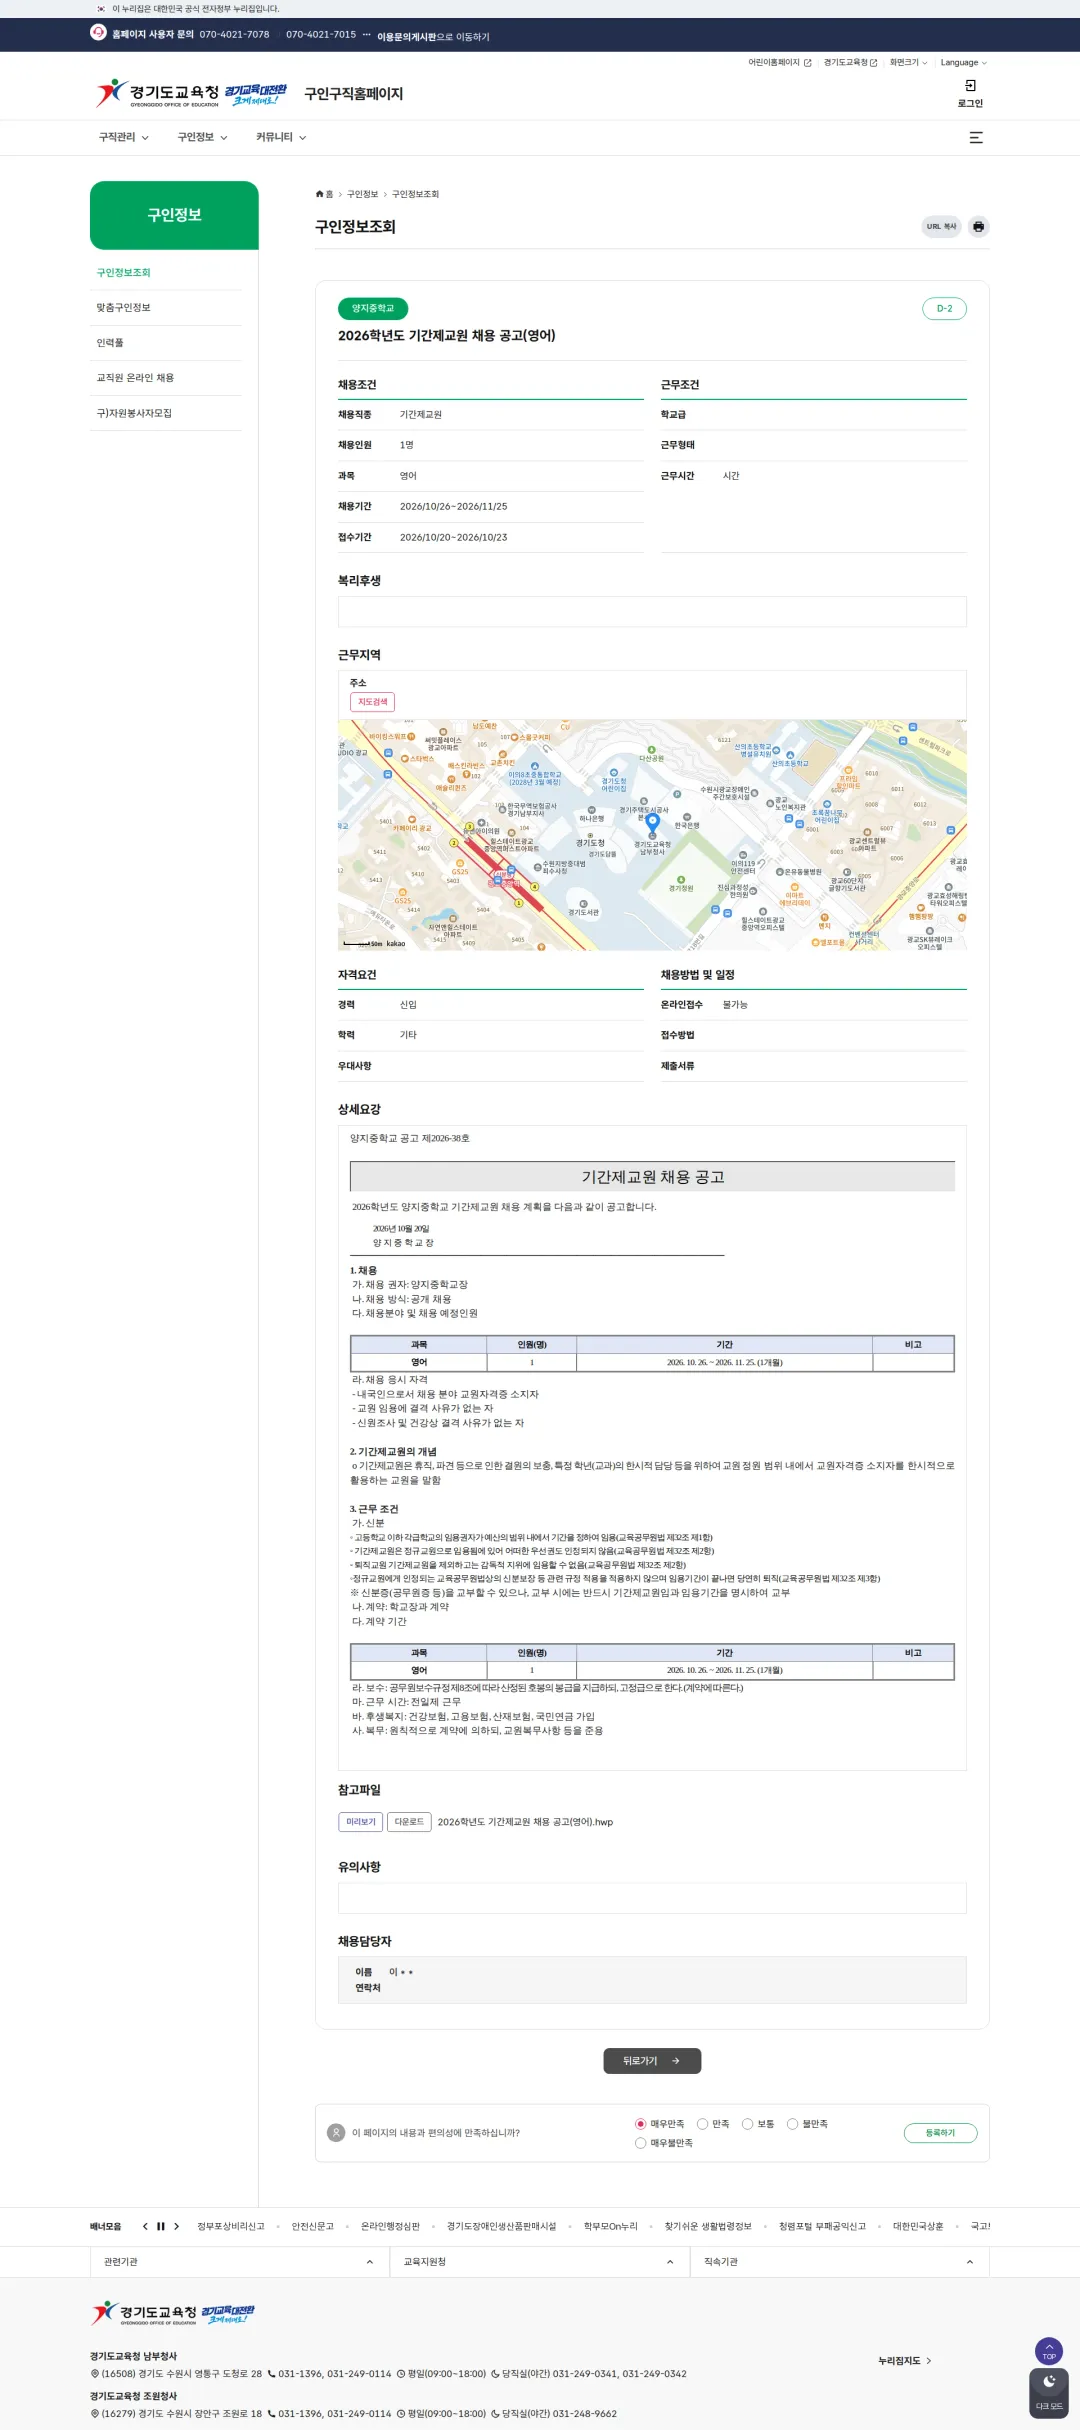Click the TOP scroll-up button
The height and width of the screenshot is (2430, 1080).
1049,2350
